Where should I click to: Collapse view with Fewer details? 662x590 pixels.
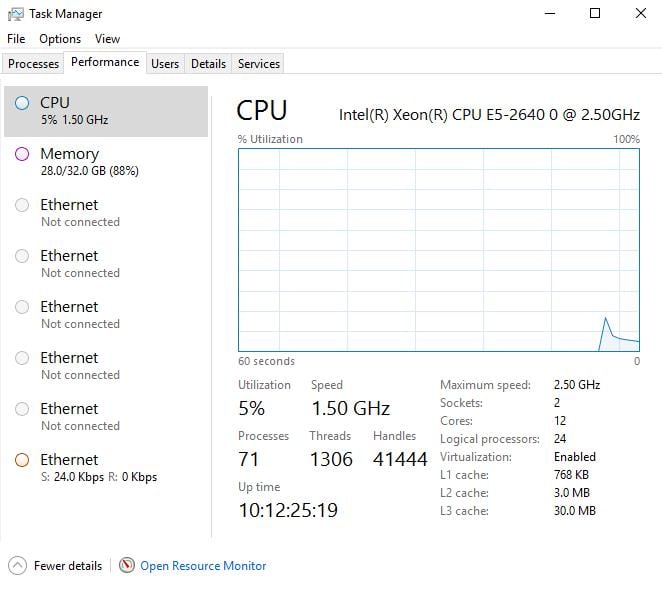pyautogui.click(x=68, y=566)
